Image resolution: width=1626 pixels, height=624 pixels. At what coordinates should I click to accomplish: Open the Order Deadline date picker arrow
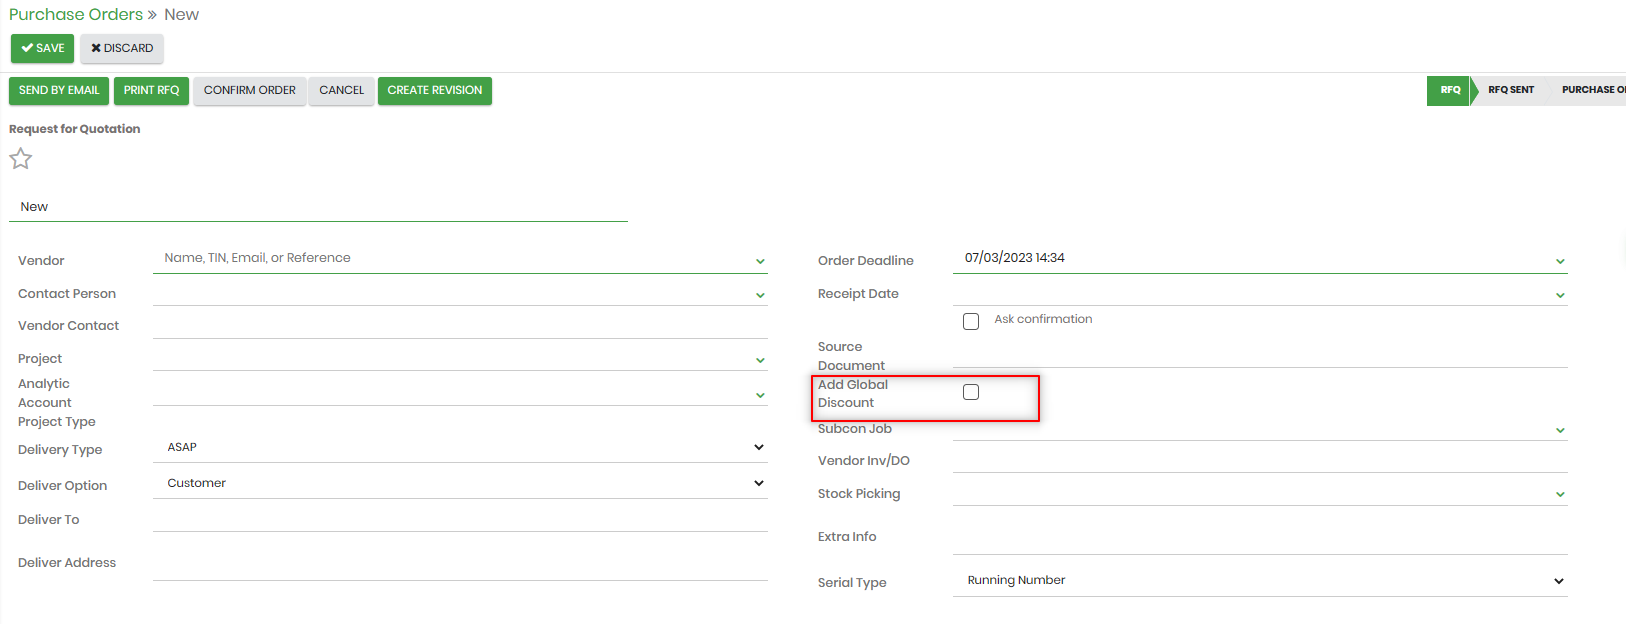pos(1560,262)
